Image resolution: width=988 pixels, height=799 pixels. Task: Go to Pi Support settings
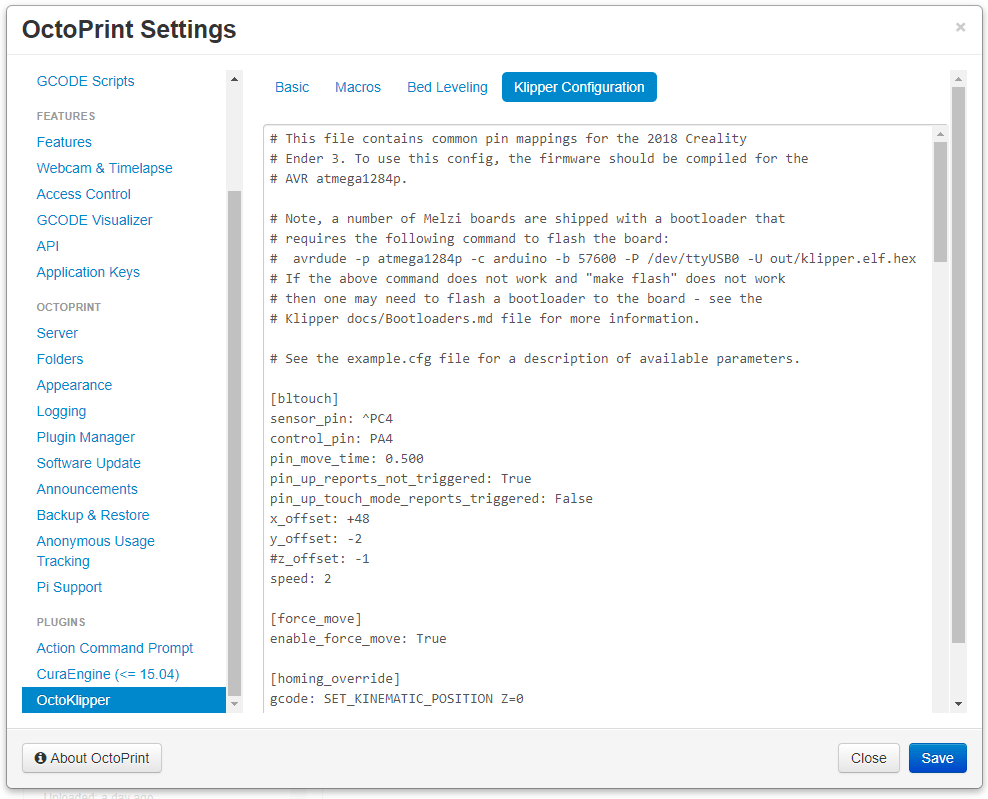[x=69, y=587]
